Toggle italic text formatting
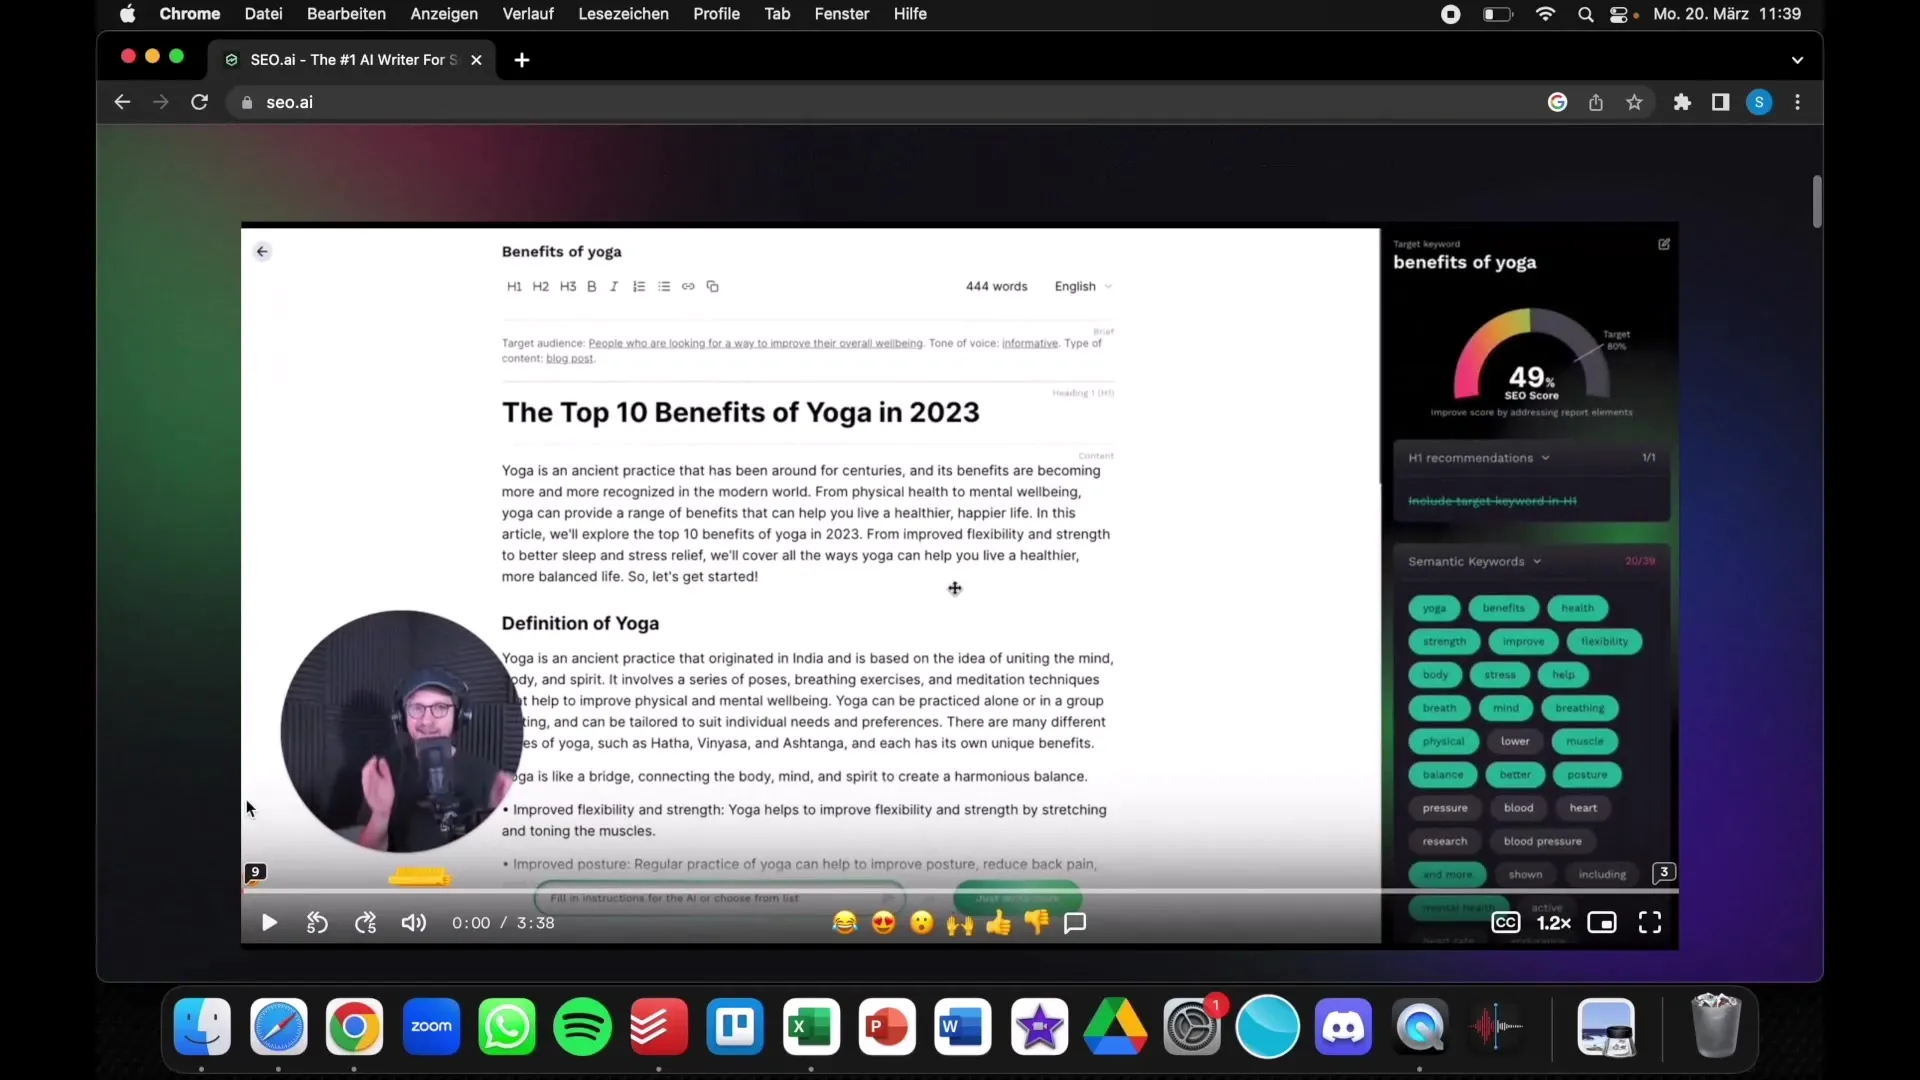The image size is (1920, 1080). [613, 286]
